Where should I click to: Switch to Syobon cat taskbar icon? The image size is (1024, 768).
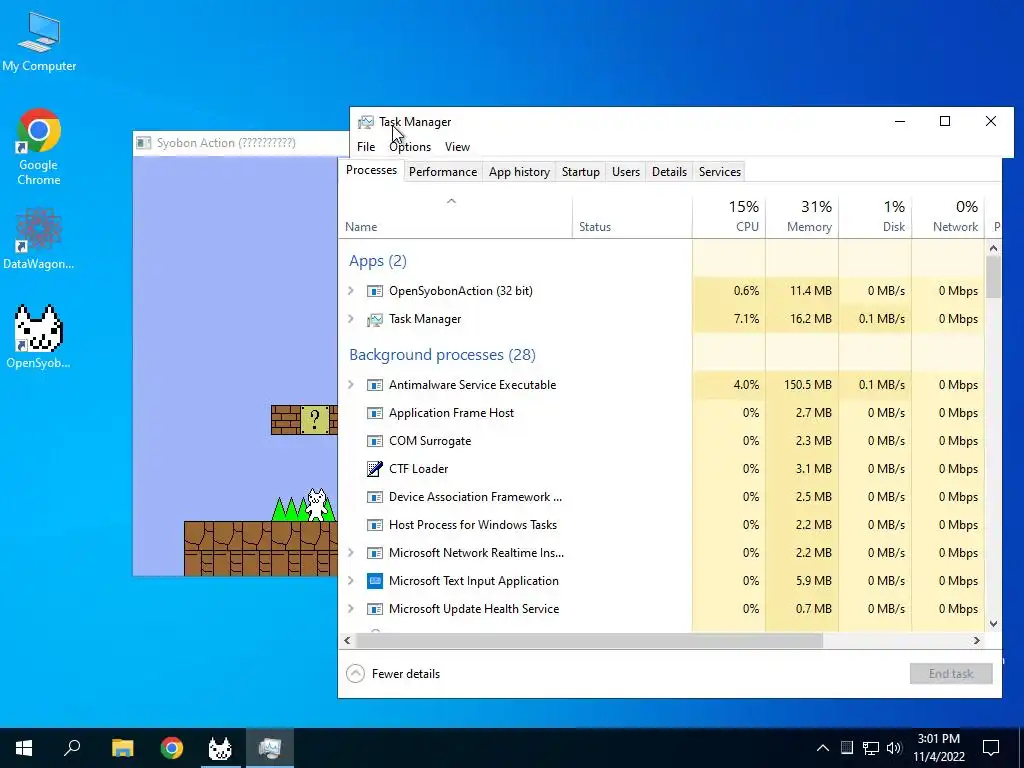click(220, 748)
